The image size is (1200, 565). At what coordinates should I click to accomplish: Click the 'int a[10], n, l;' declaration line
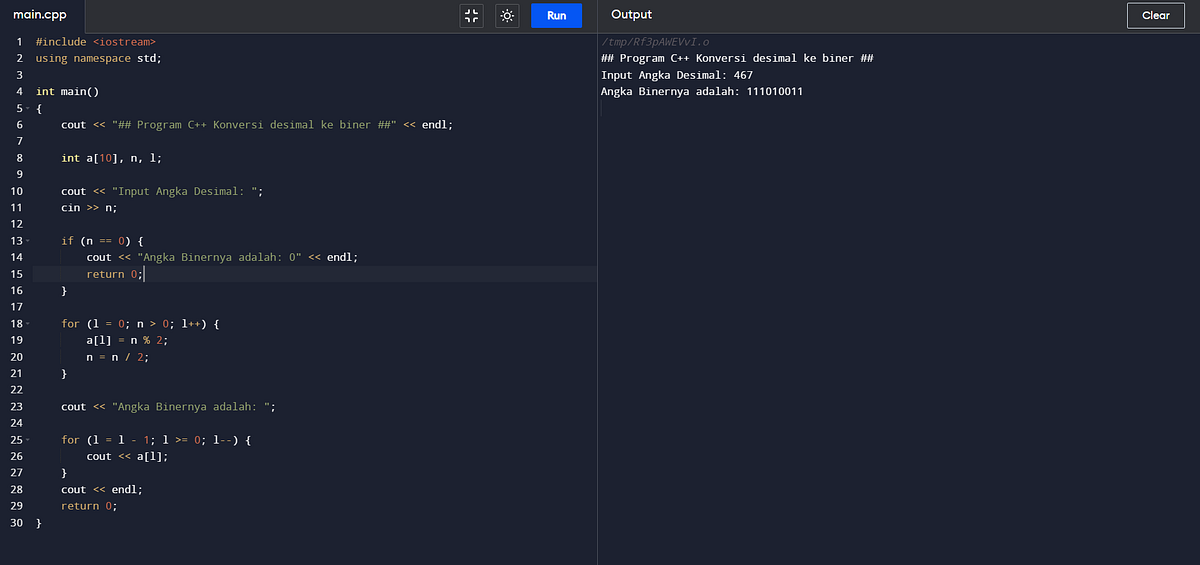point(111,158)
